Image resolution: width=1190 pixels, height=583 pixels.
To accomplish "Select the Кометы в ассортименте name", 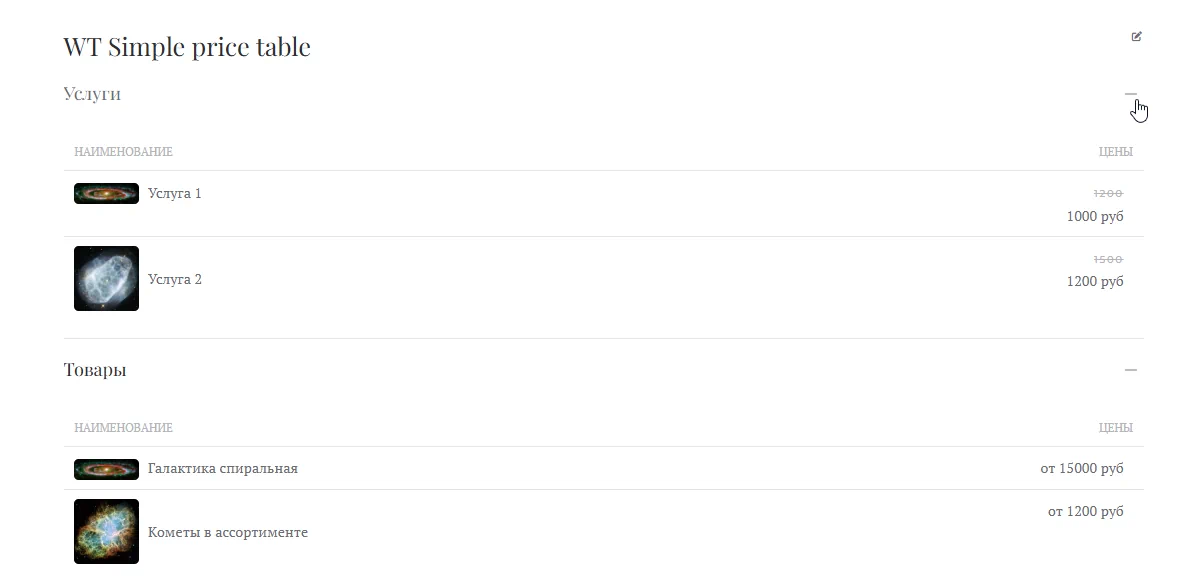I will [228, 532].
